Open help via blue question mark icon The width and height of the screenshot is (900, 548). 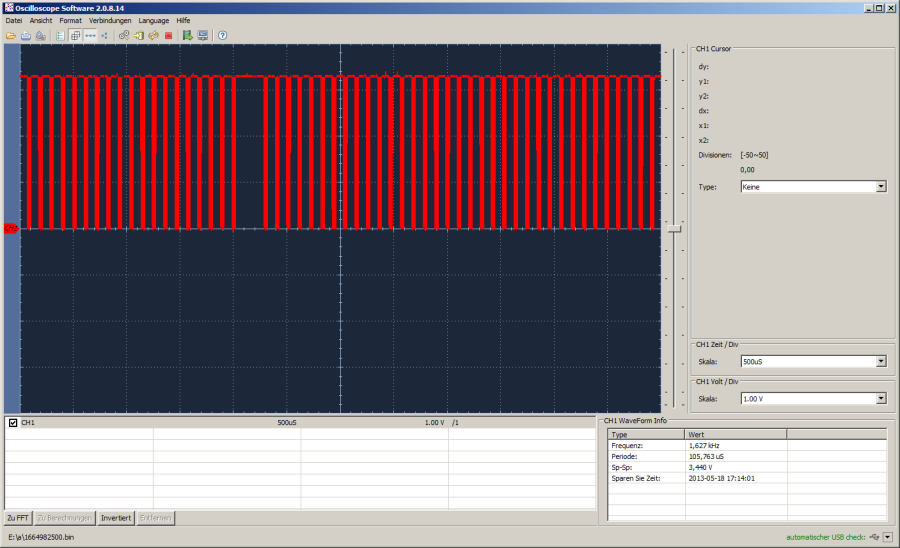coord(222,35)
